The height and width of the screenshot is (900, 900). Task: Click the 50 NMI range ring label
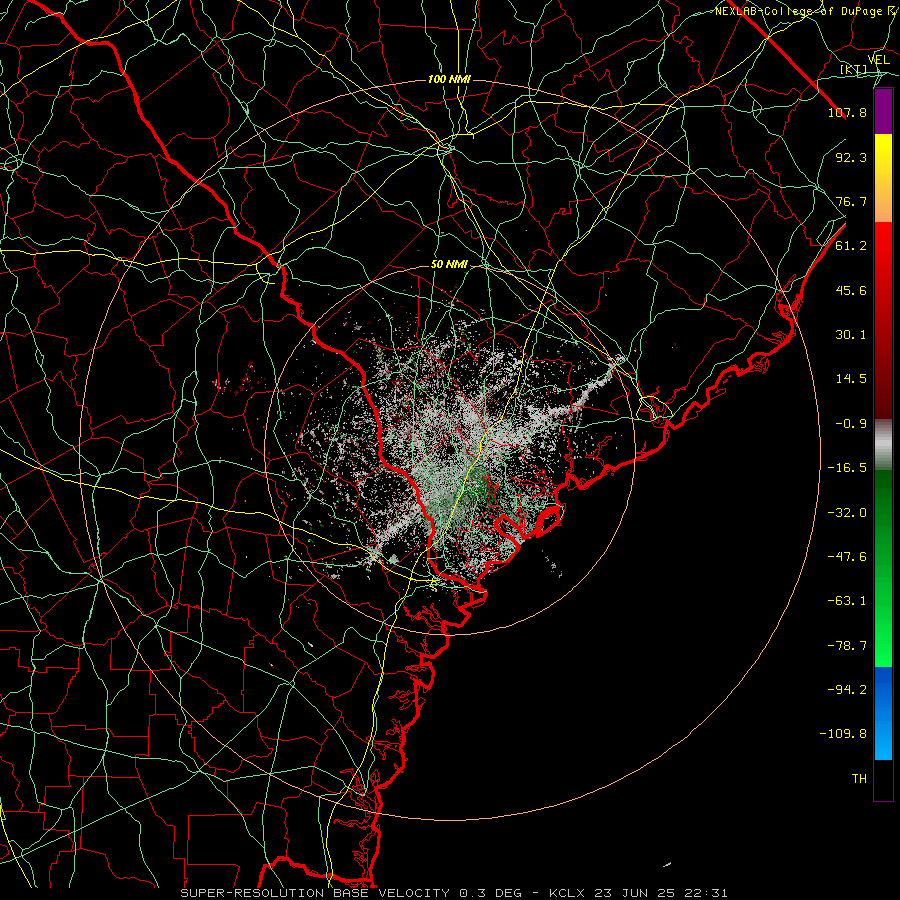pyautogui.click(x=449, y=264)
